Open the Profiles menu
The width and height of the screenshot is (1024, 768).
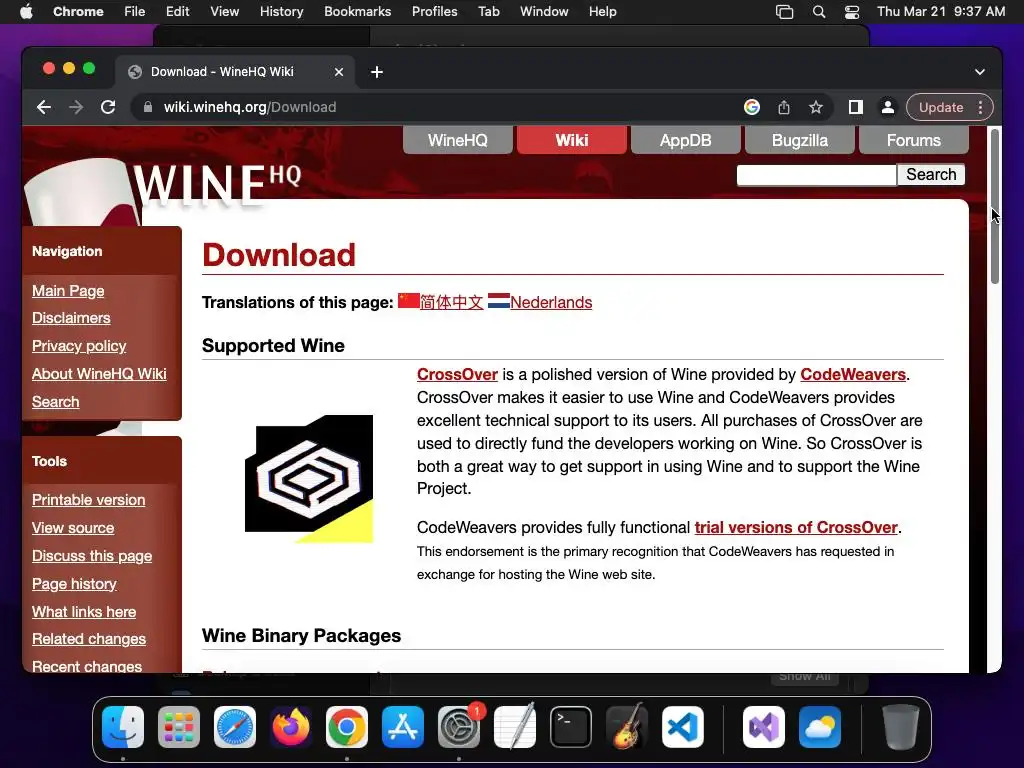434,12
